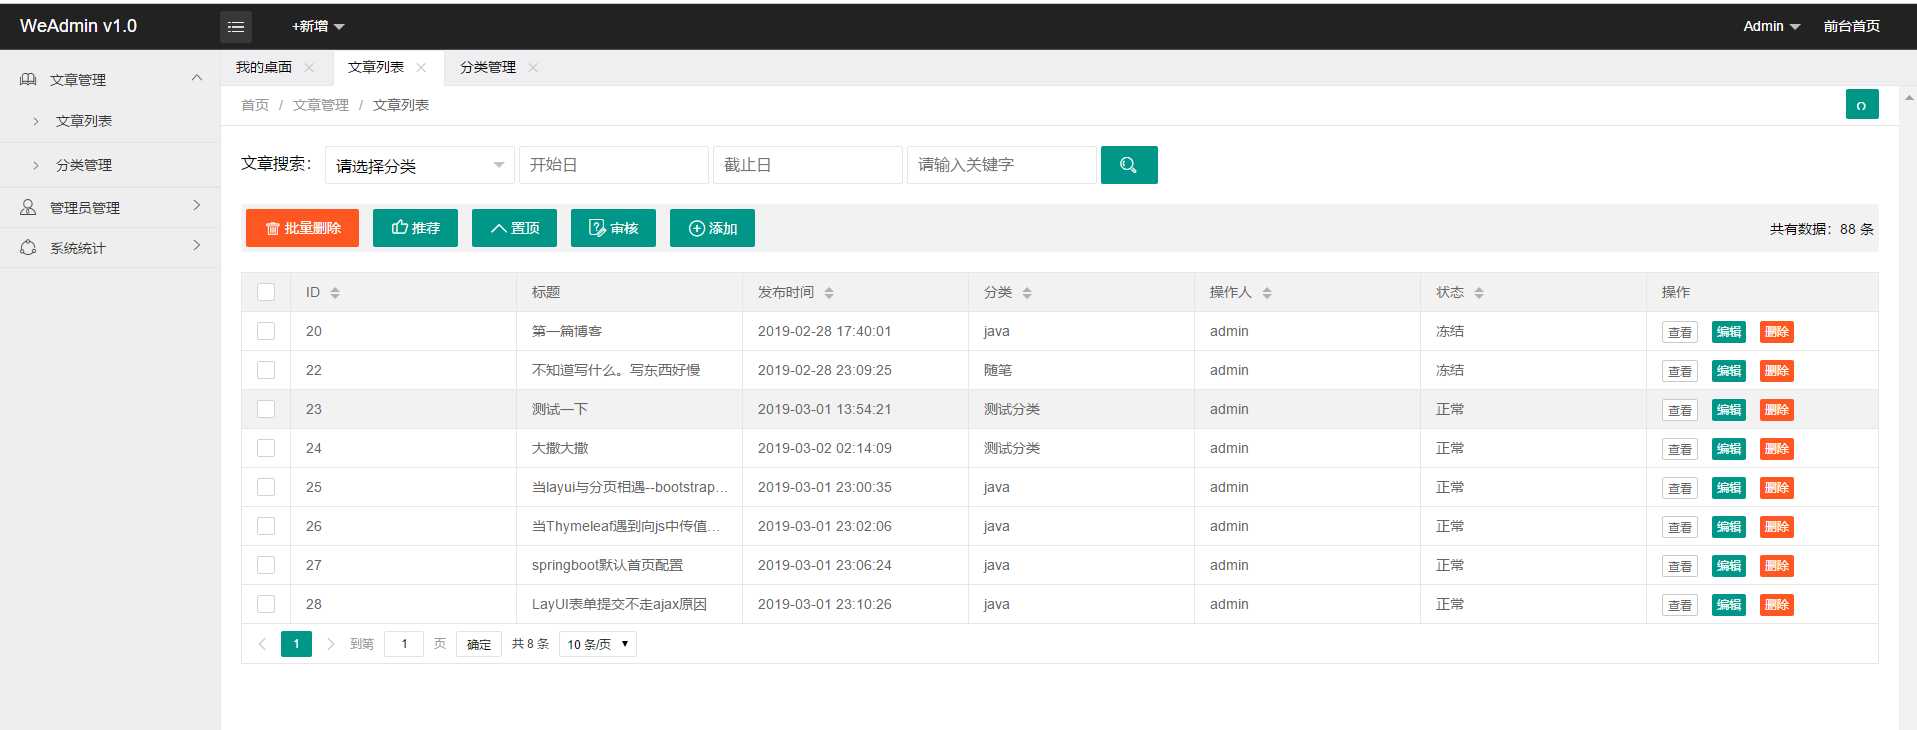This screenshot has width=1917, height=730.
Task: Check the row with ID 26
Action: [x=266, y=526]
